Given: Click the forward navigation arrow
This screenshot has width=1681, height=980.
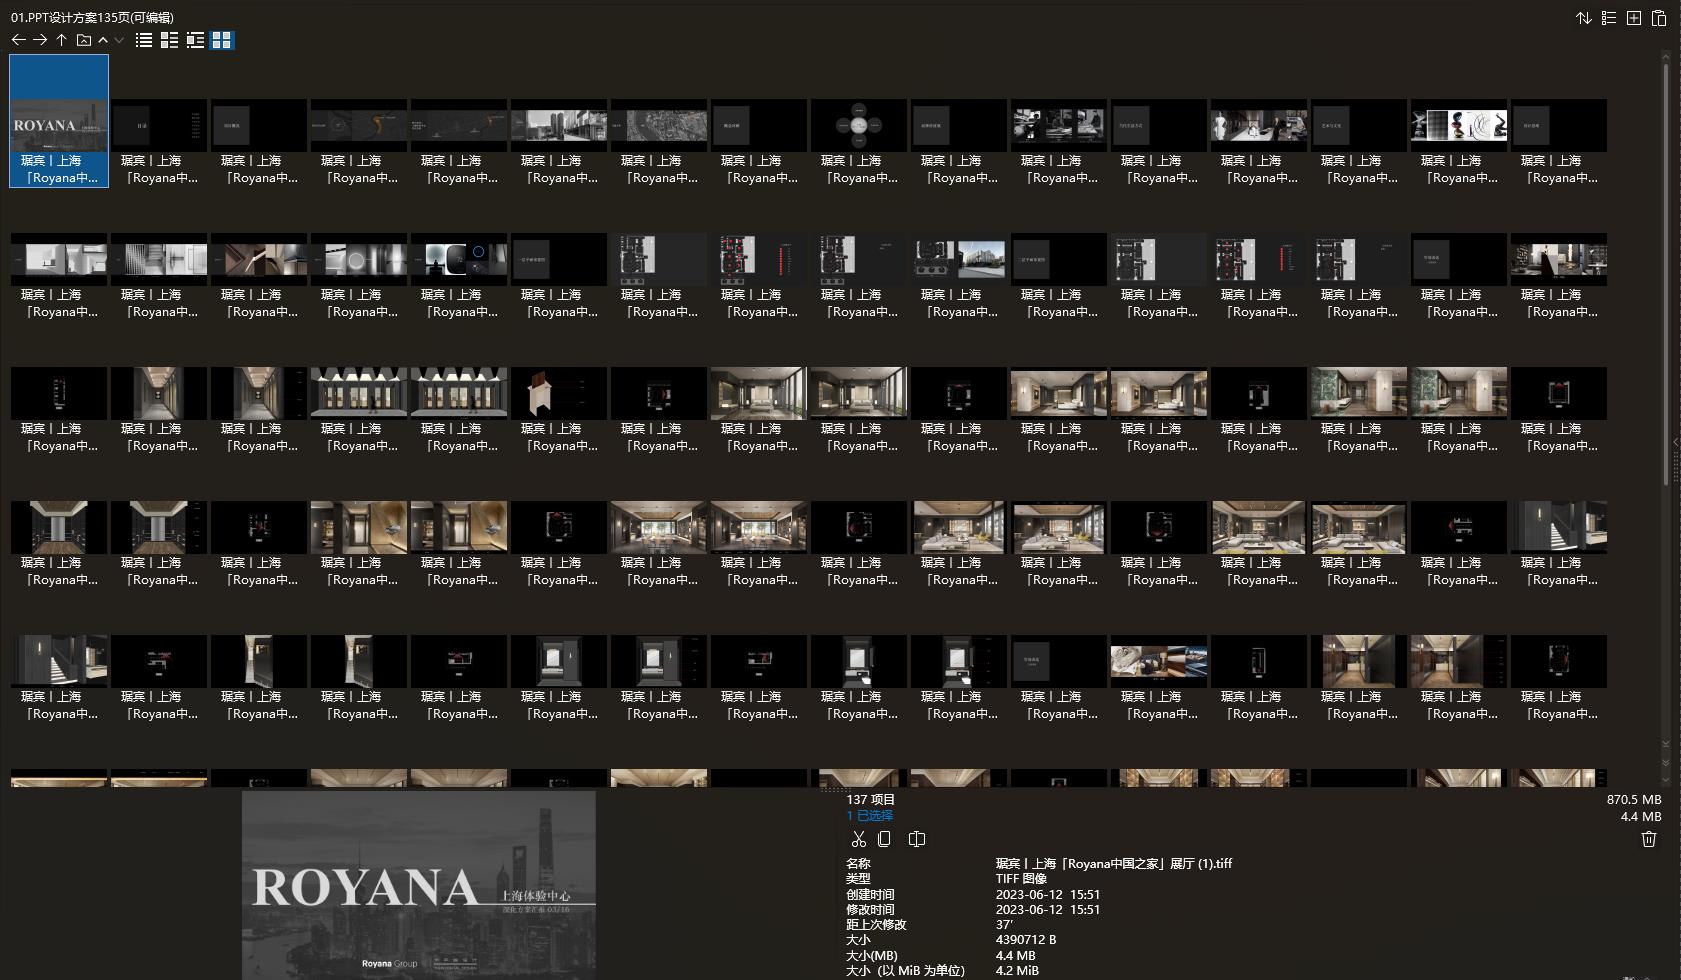Looking at the screenshot, I should (x=40, y=40).
